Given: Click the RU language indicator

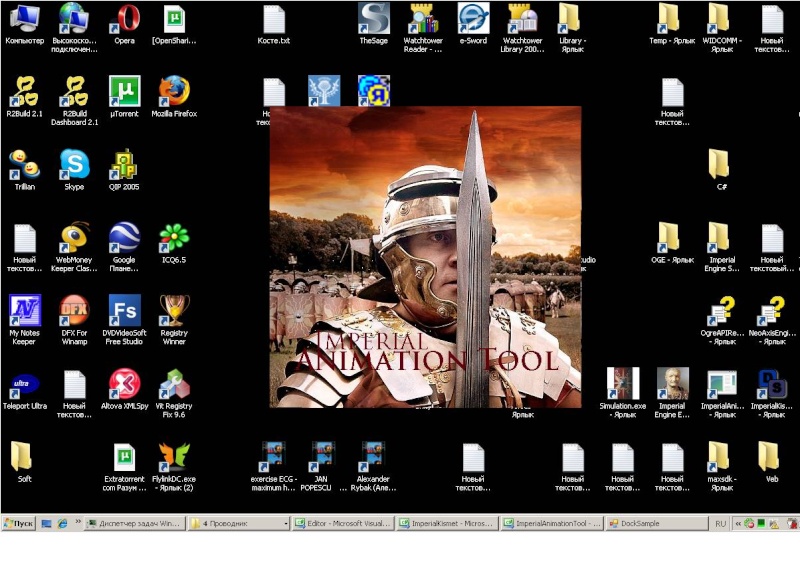Looking at the screenshot, I should pos(720,524).
